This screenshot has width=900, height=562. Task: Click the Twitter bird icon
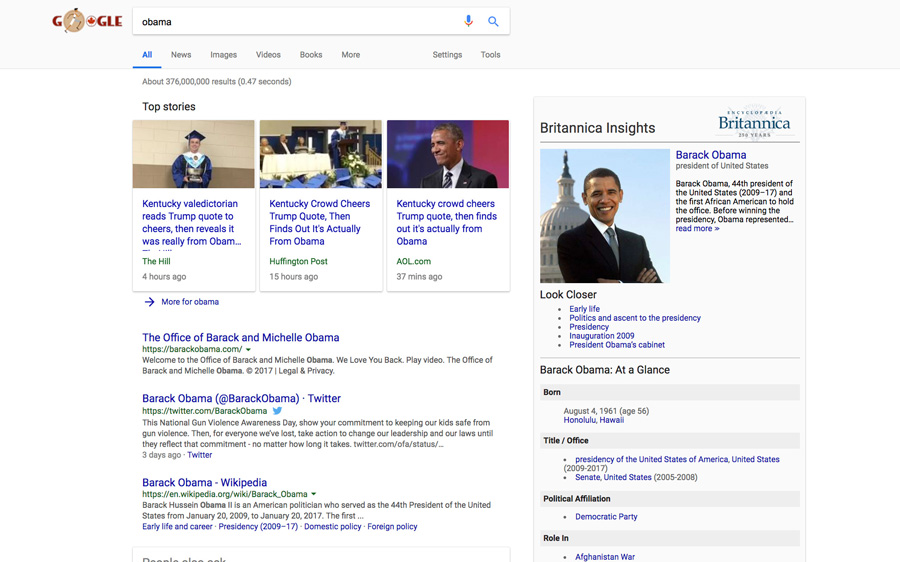coord(278,411)
